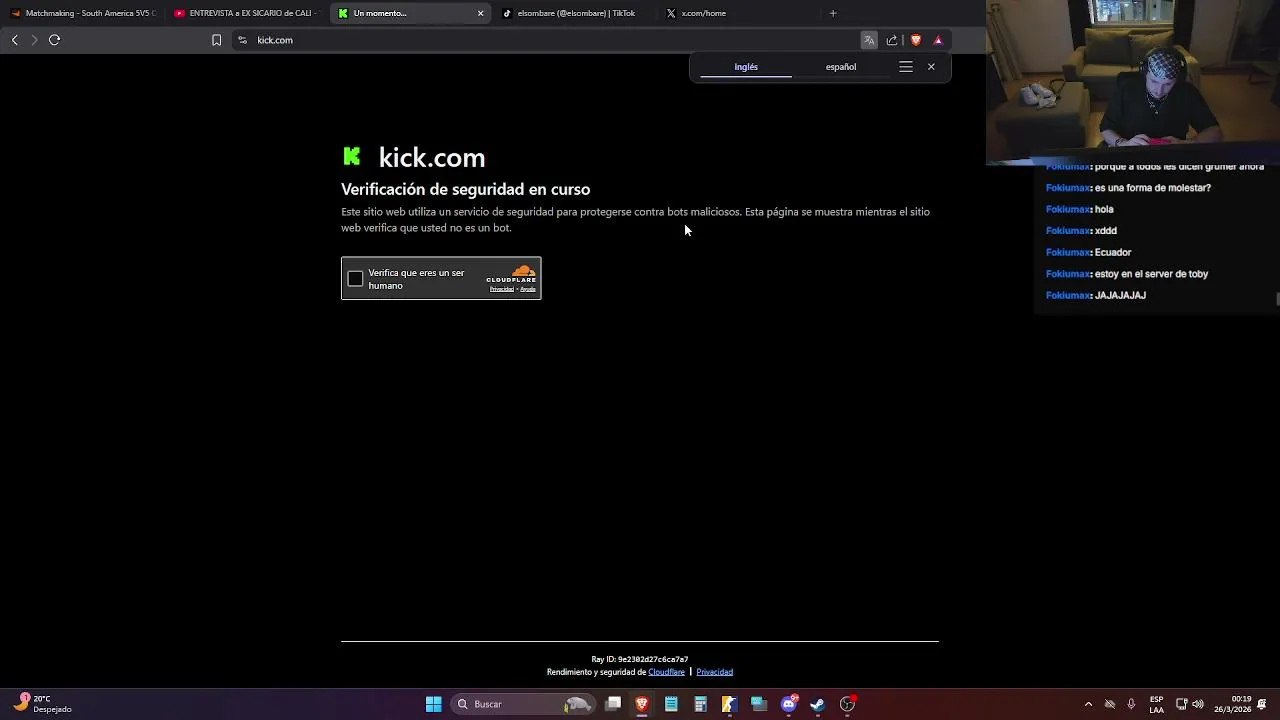Click the Cloudflare logo in the widget
Image resolution: width=1280 pixels, height=720 pixels.
coord(511,274)
